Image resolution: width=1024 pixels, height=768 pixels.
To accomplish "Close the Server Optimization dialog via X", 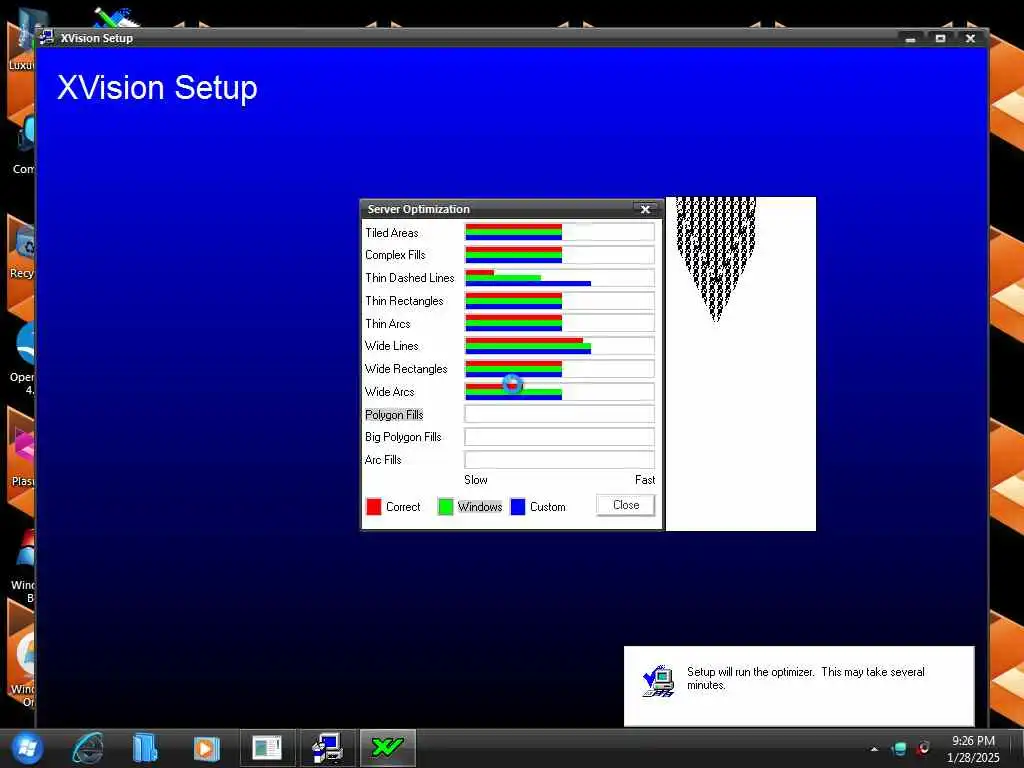I will [645, 209].
